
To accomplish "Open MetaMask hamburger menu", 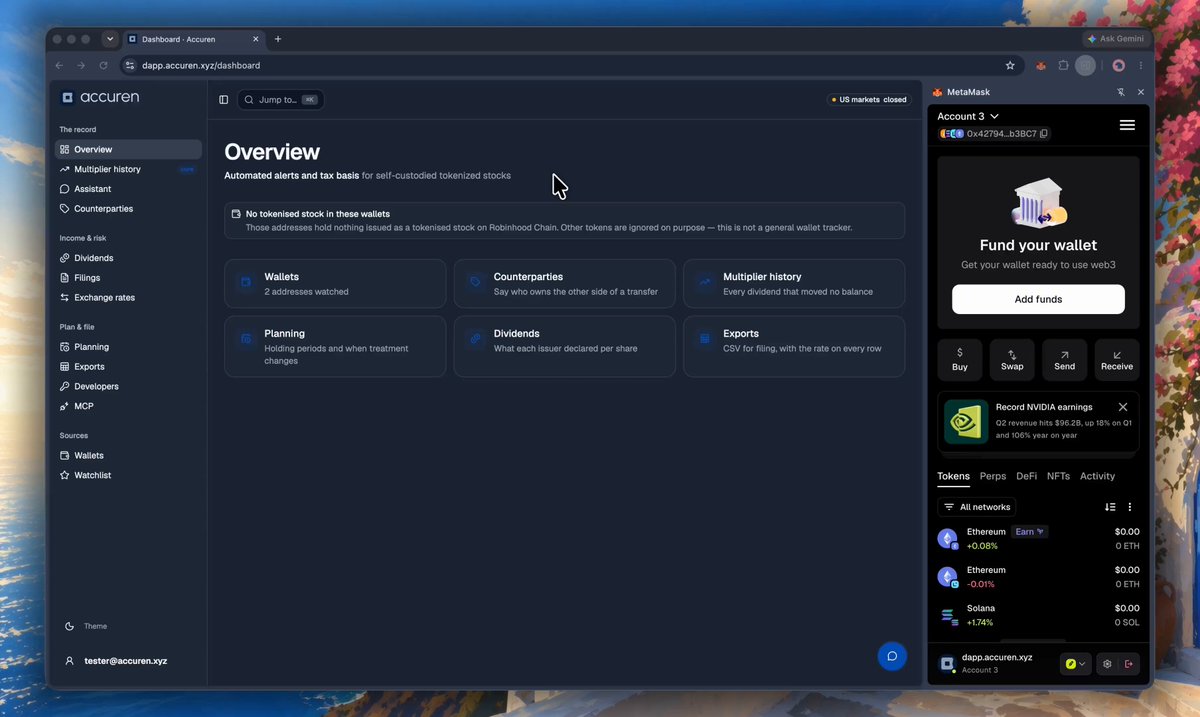I will 1127,125.
